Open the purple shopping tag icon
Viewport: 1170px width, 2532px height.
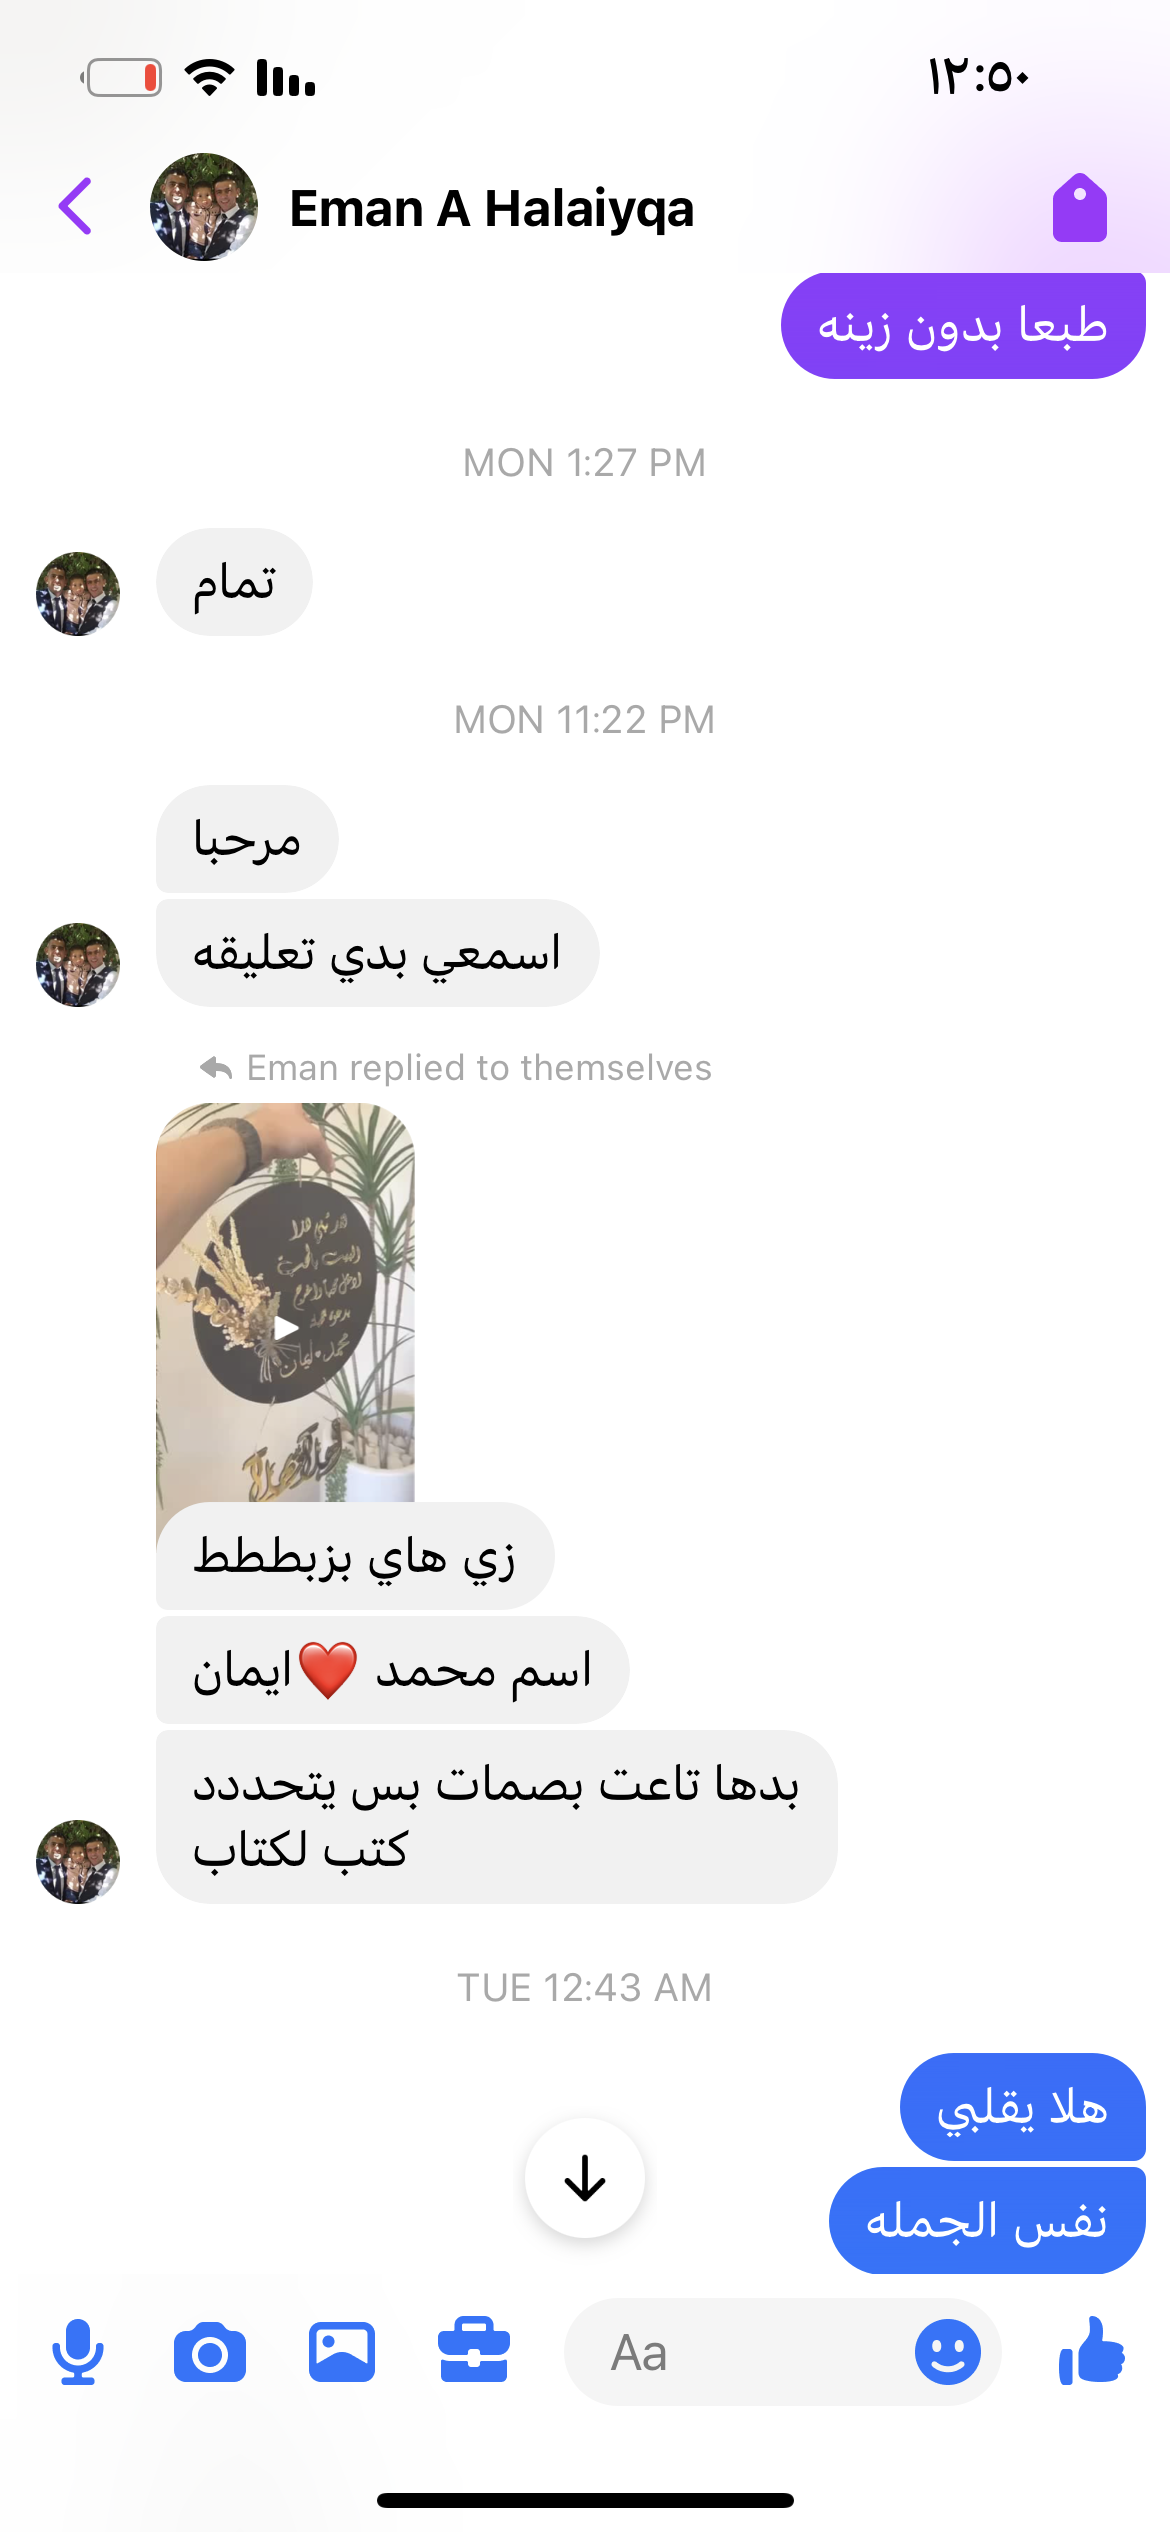click(1080, 208)
